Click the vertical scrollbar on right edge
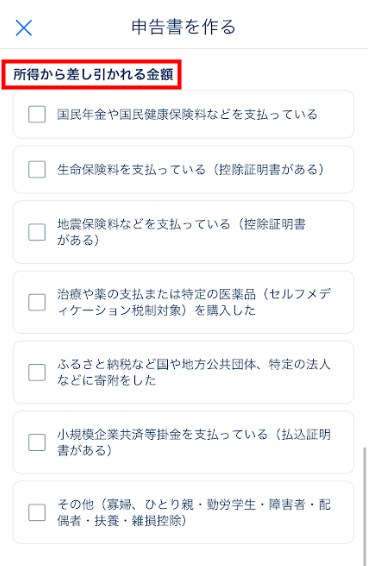Image resolution: width=368 pixels, height=566 pixels. (365, 505)
